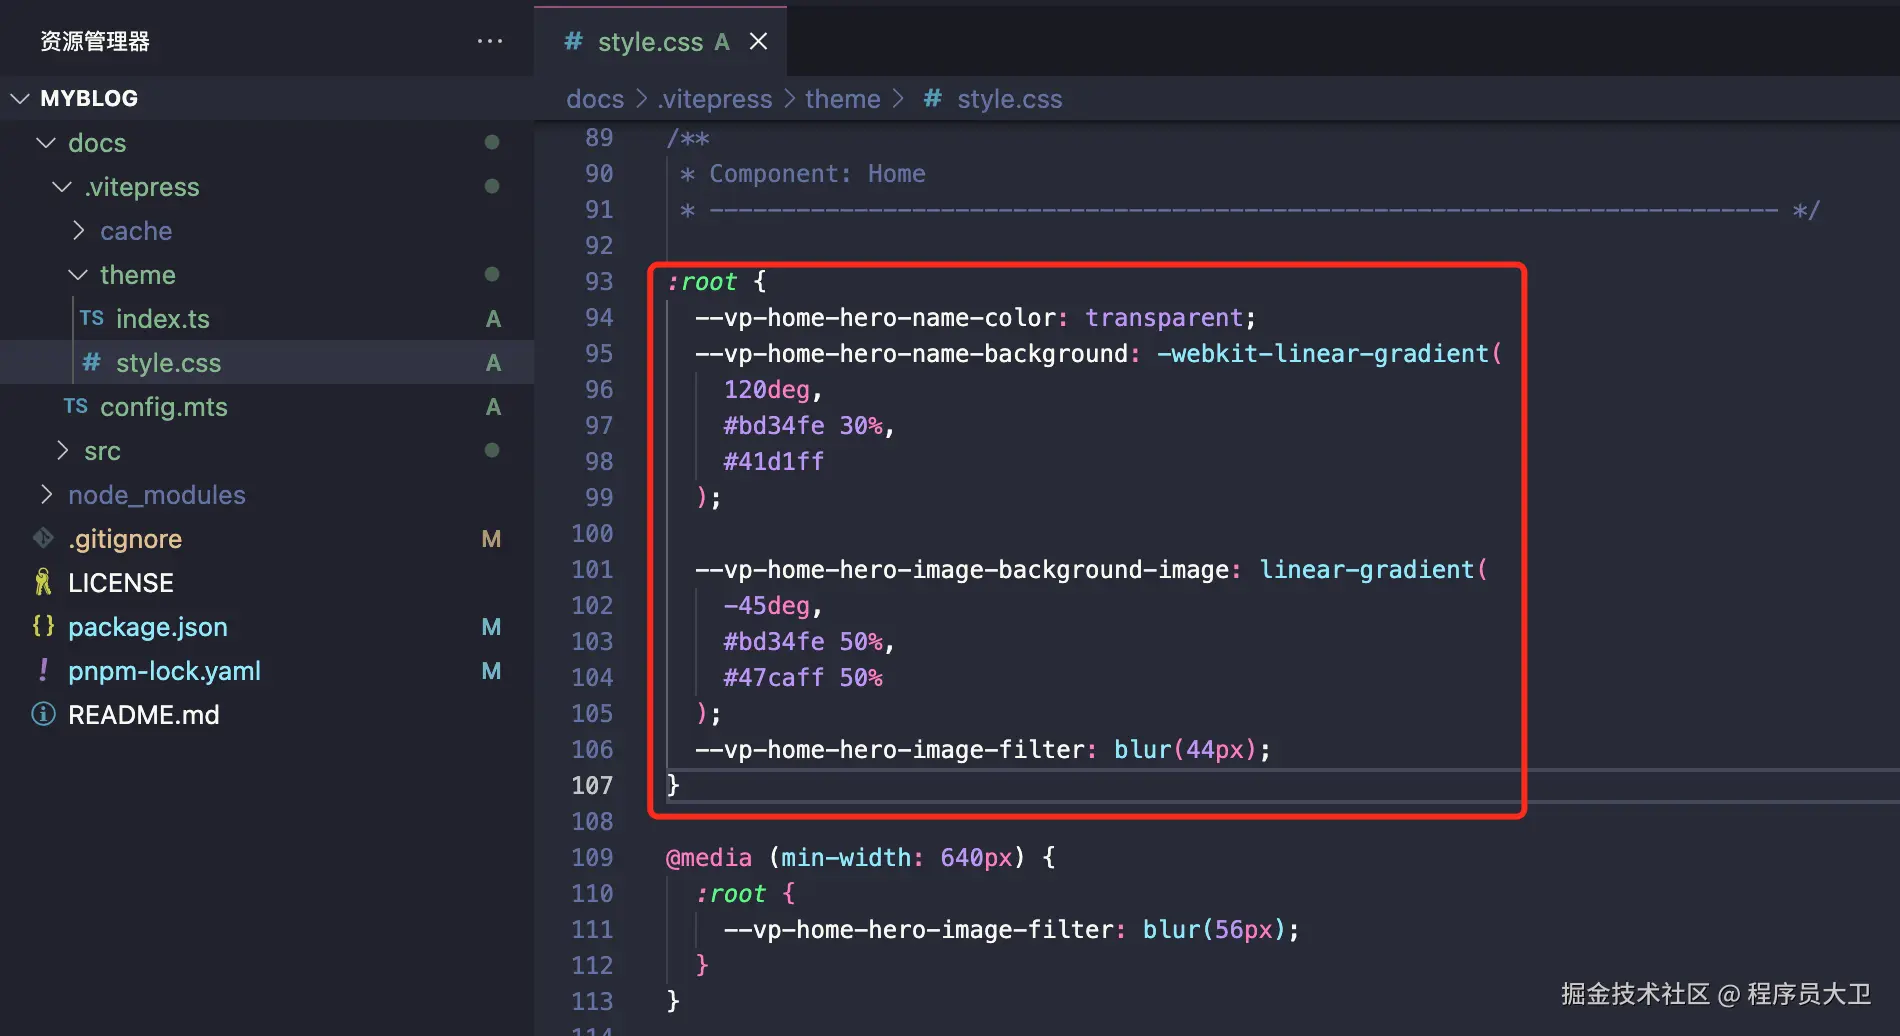Click the CSS hash icon beside style.css in tree
The image size is (1900, 1036).
pos(92,362)
